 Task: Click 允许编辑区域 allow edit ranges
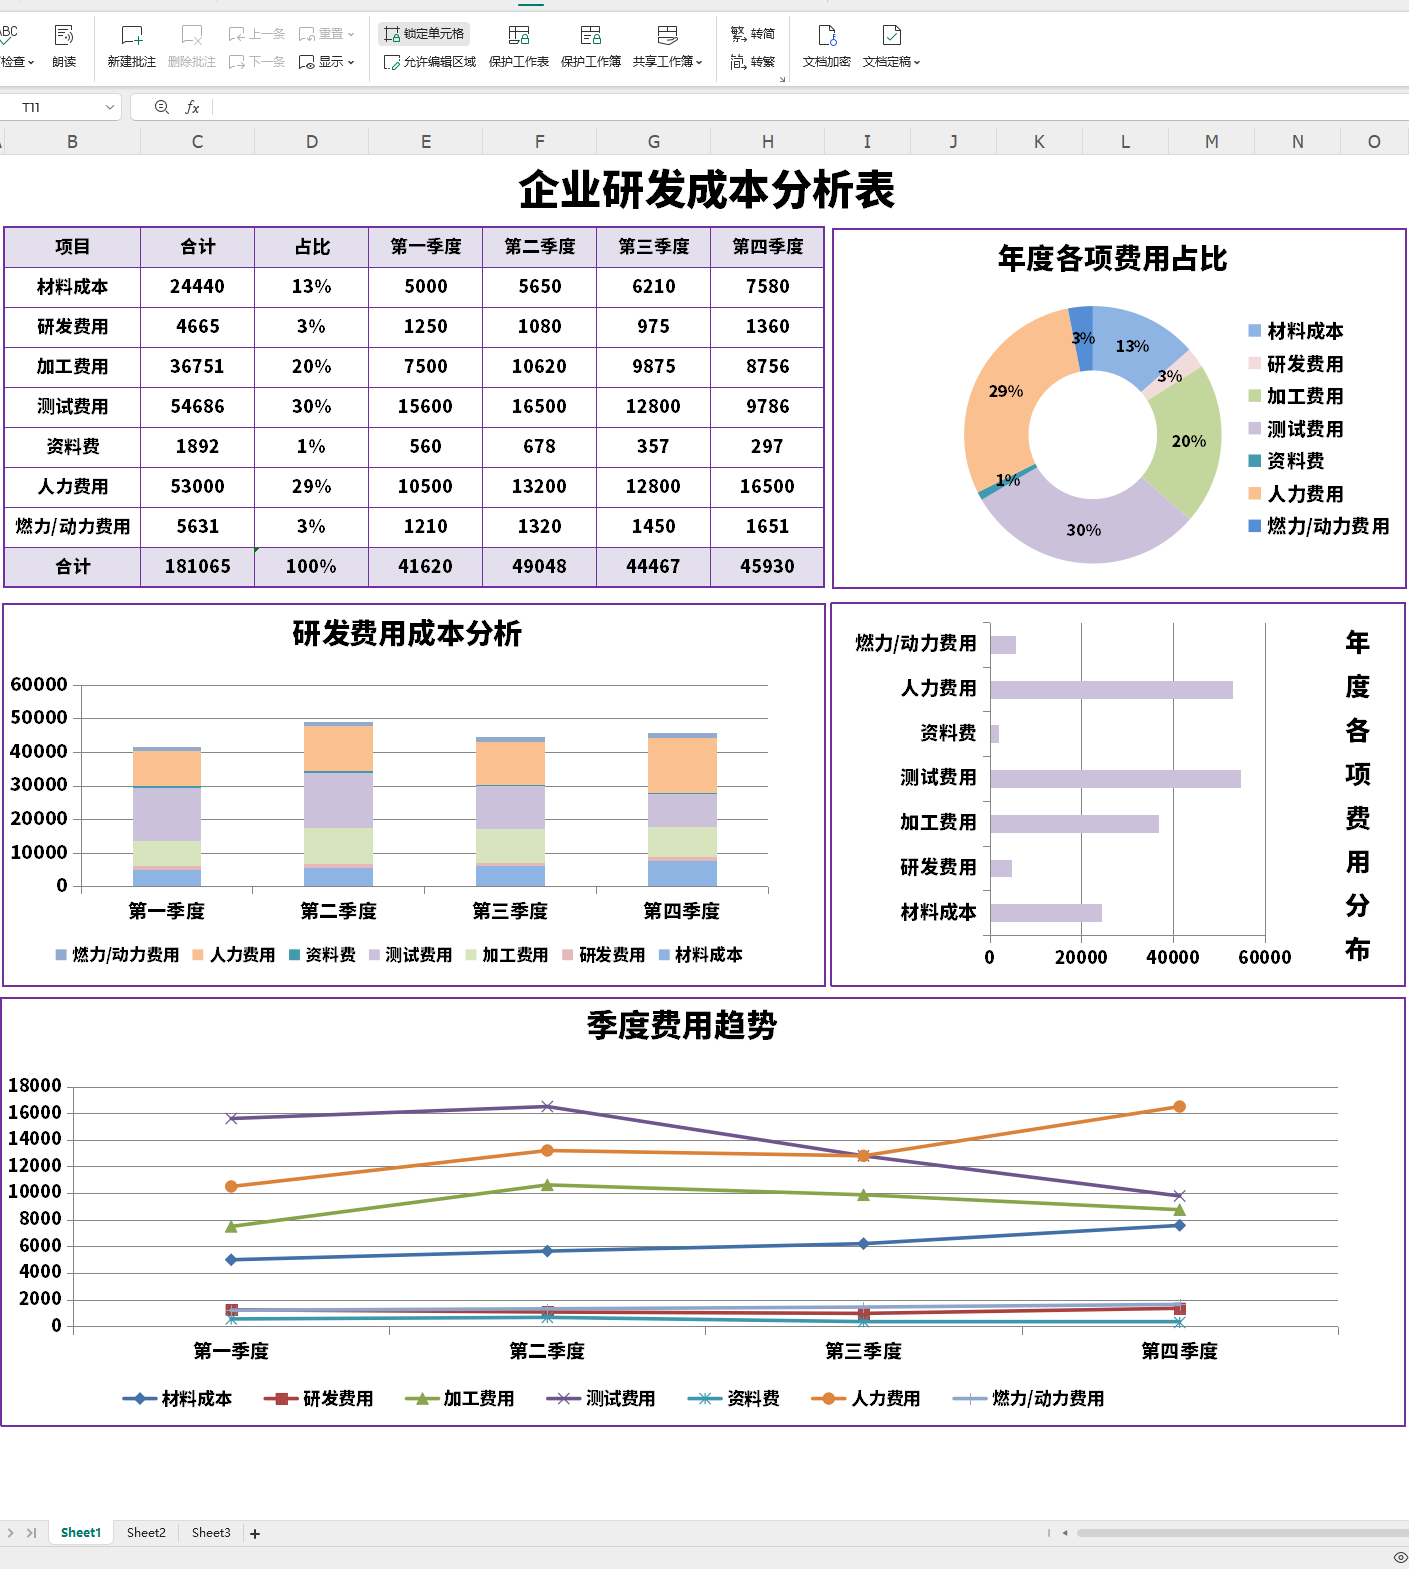pyautogui.click(x=430, y=62)
